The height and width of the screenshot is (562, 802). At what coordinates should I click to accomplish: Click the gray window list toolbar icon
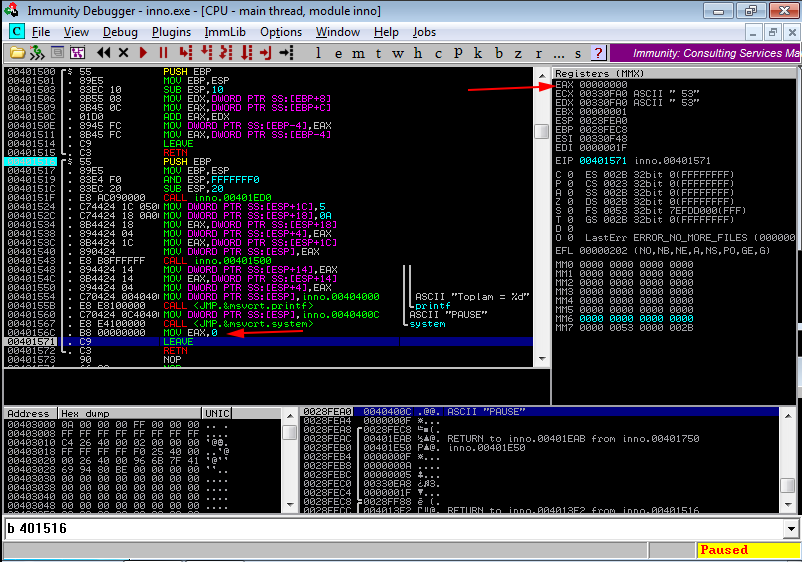click(57, 53)
